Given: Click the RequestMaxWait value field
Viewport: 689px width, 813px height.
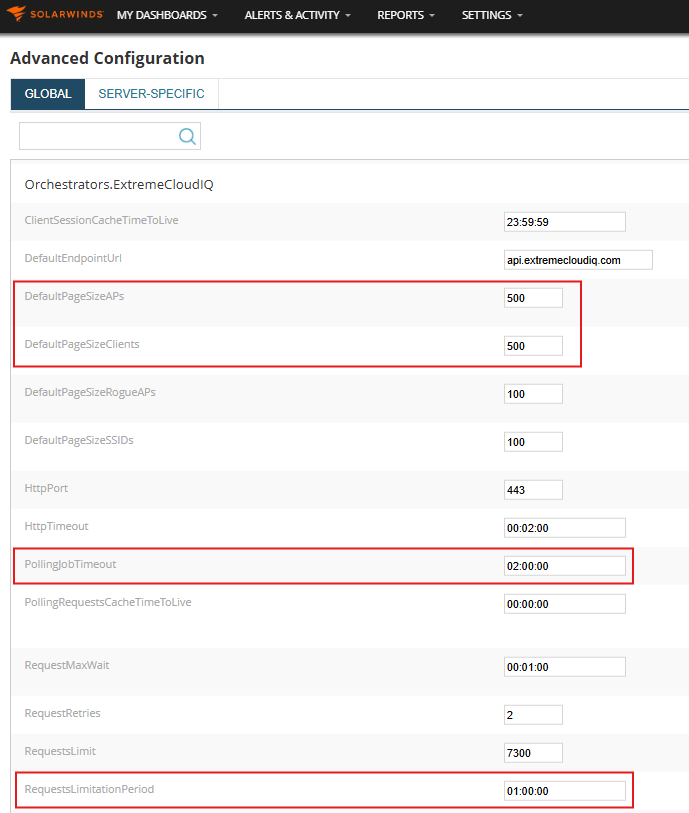Looking at the screenshot, I should 565,667.
